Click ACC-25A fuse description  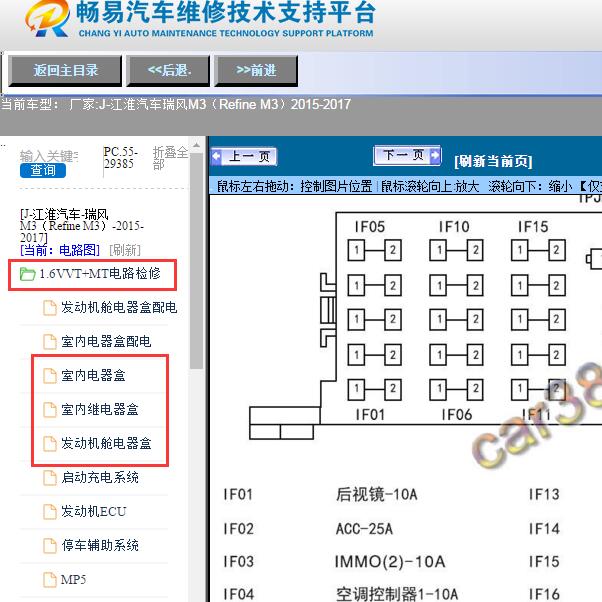click(x=364, y=529)
